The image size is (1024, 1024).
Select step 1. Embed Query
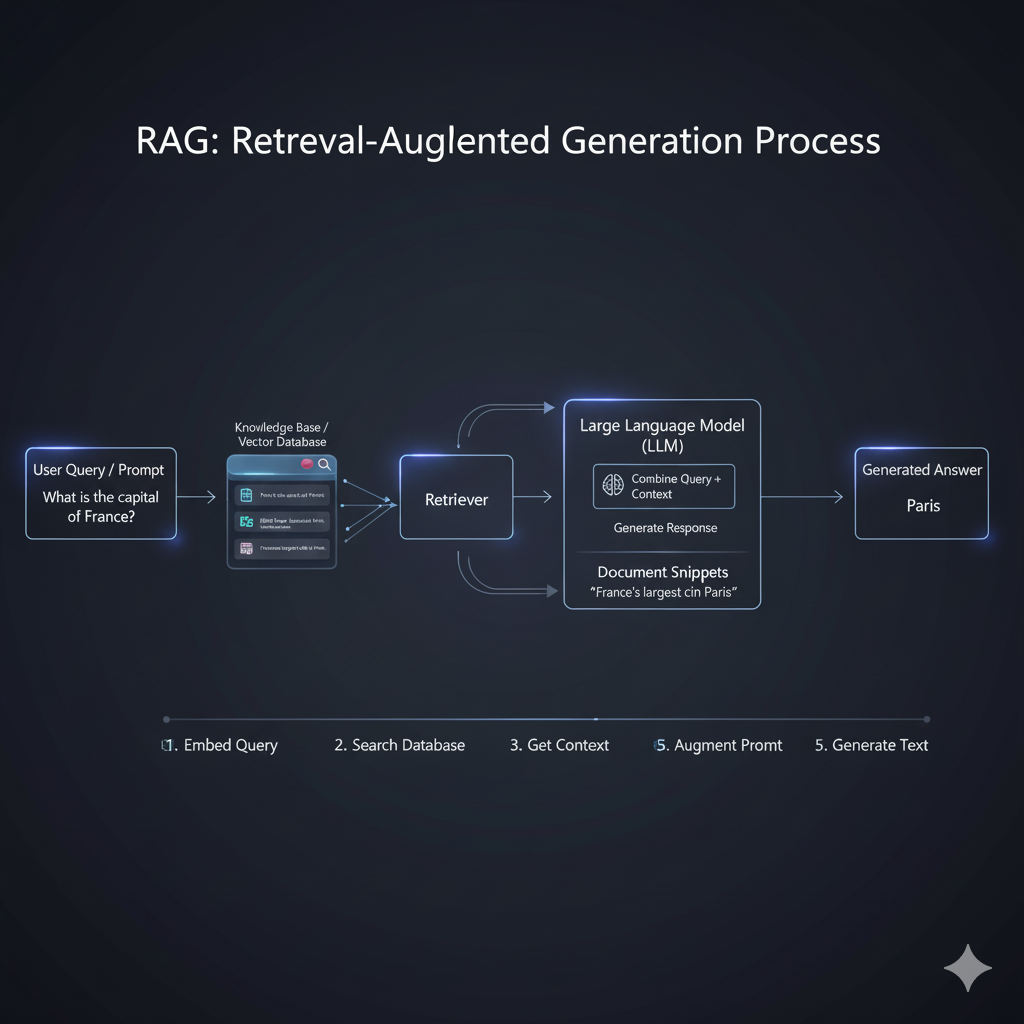[221, 745]
